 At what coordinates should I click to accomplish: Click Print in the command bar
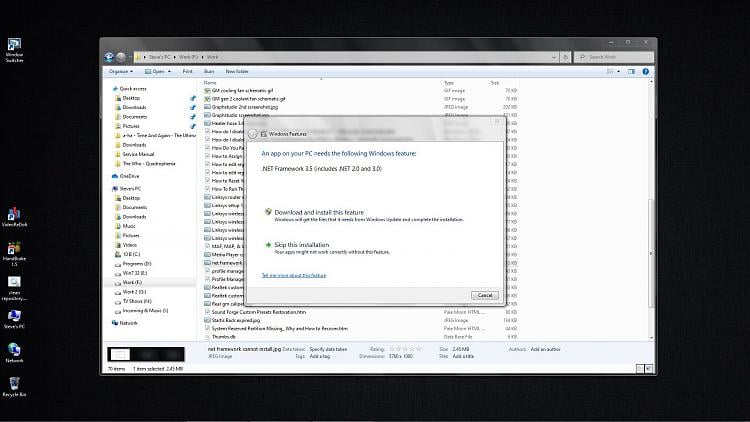tap(188, 71)
